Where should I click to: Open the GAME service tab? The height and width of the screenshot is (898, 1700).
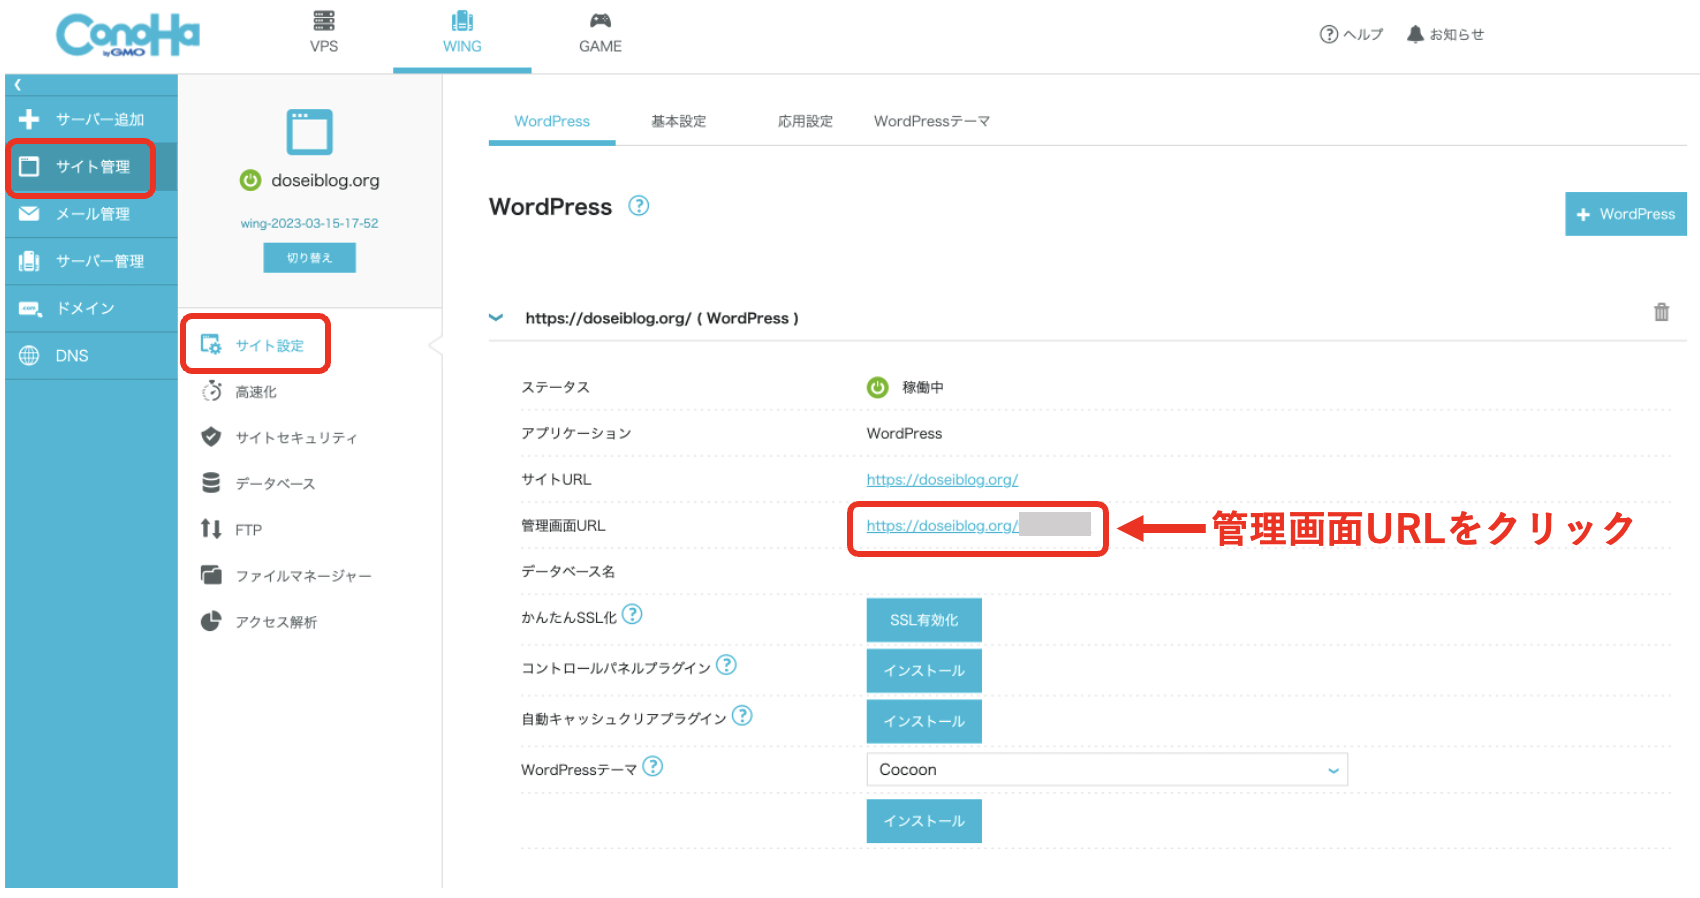600,32
